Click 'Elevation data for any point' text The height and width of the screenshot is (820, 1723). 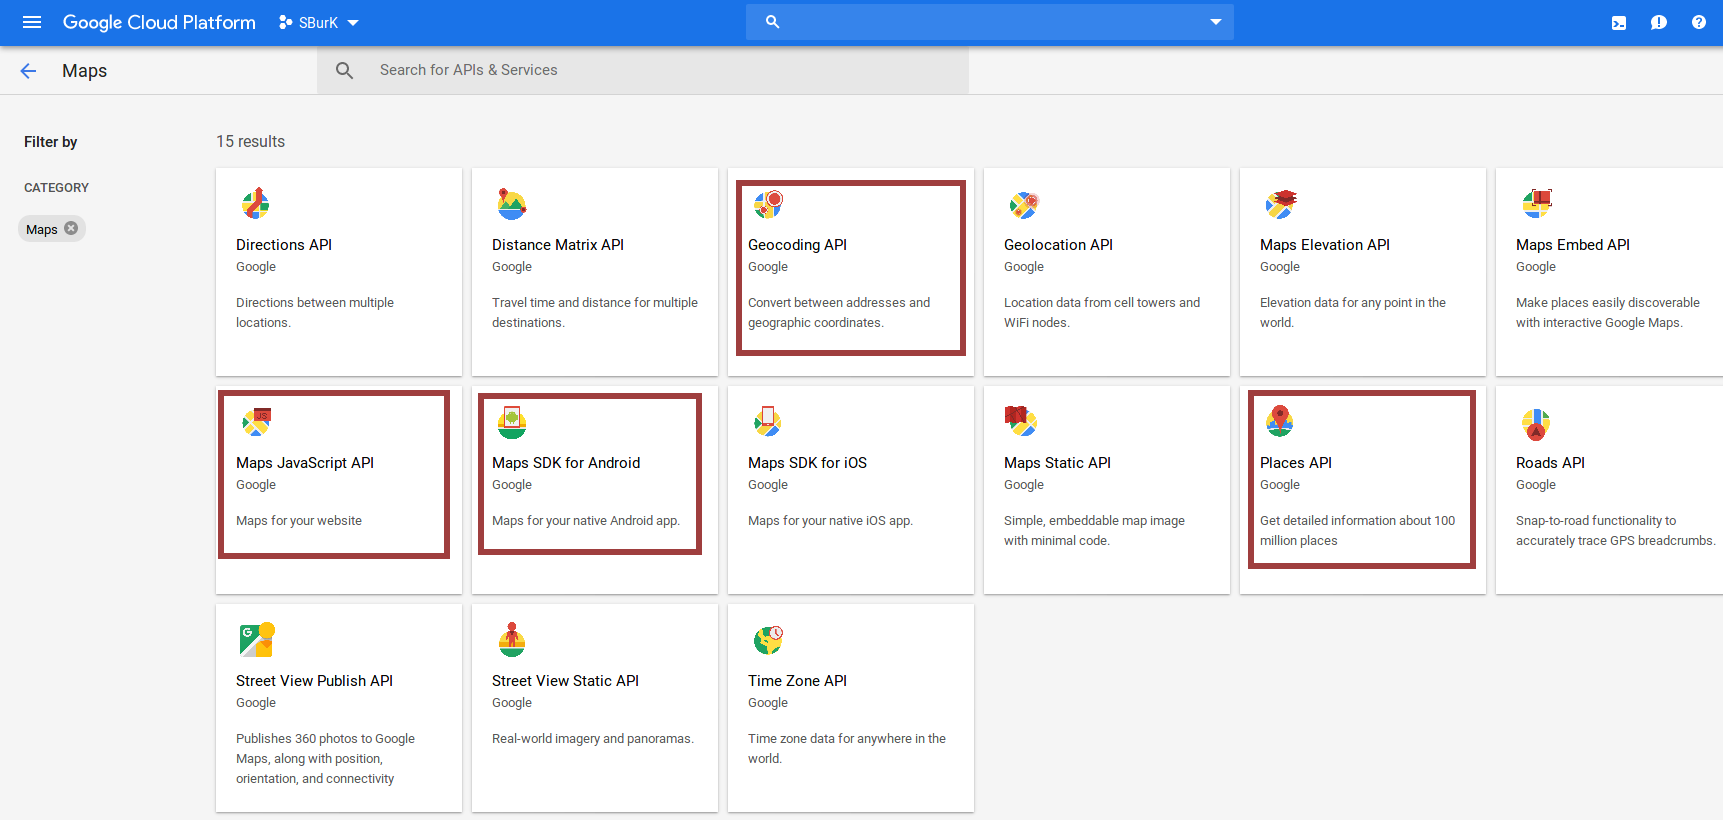point(1353,313)
